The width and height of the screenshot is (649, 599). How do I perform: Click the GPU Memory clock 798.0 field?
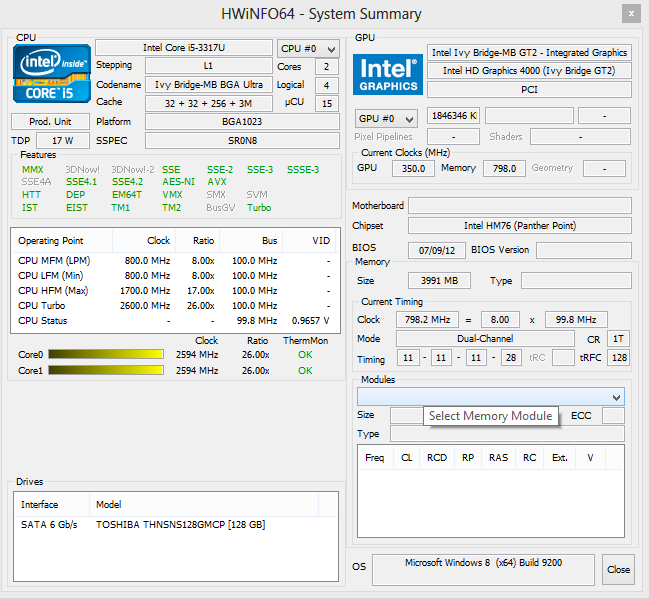point(504,168)
